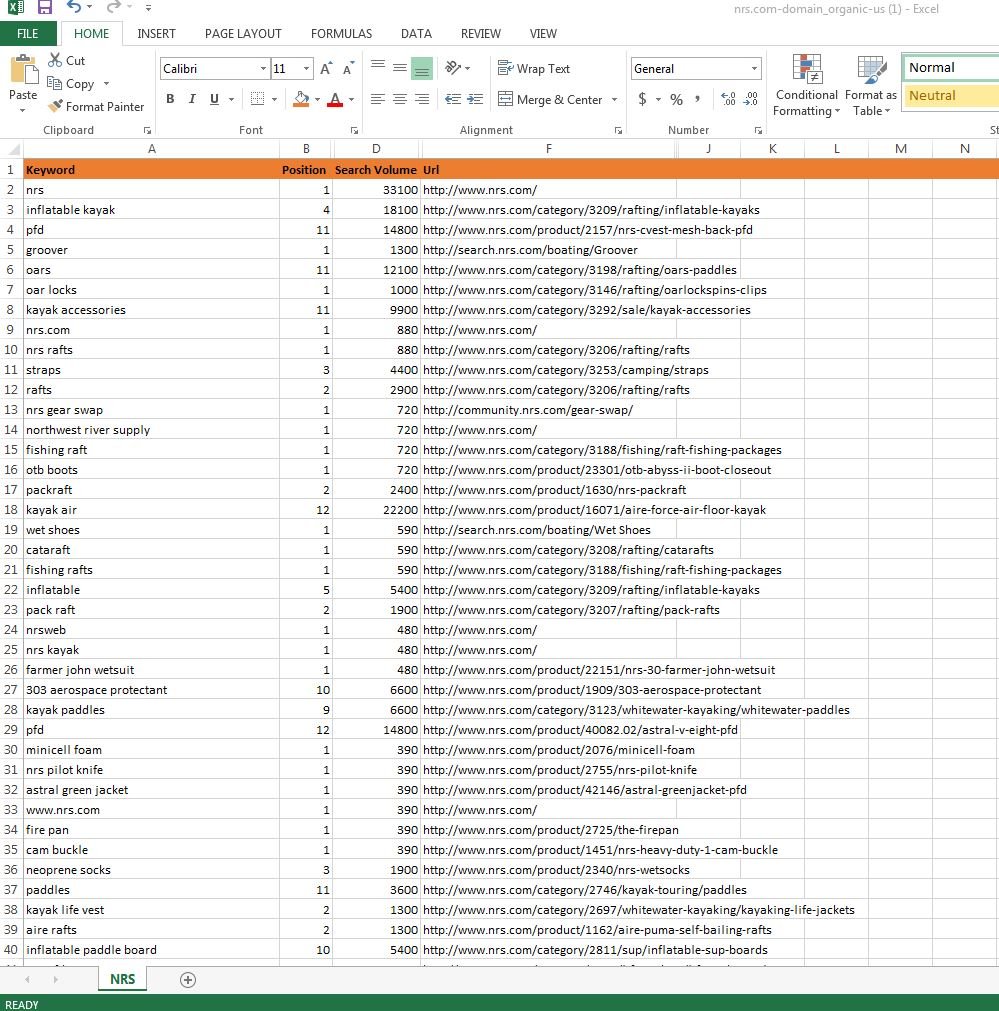
Task: Increase decimal places
Action: (x=729, y=99)
